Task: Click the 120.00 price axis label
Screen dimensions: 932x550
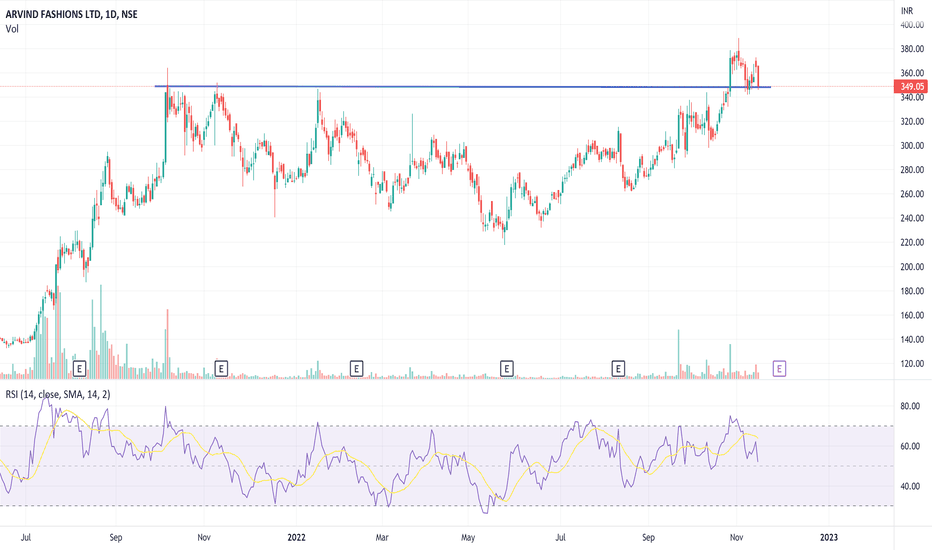Action: pos(912,364)
